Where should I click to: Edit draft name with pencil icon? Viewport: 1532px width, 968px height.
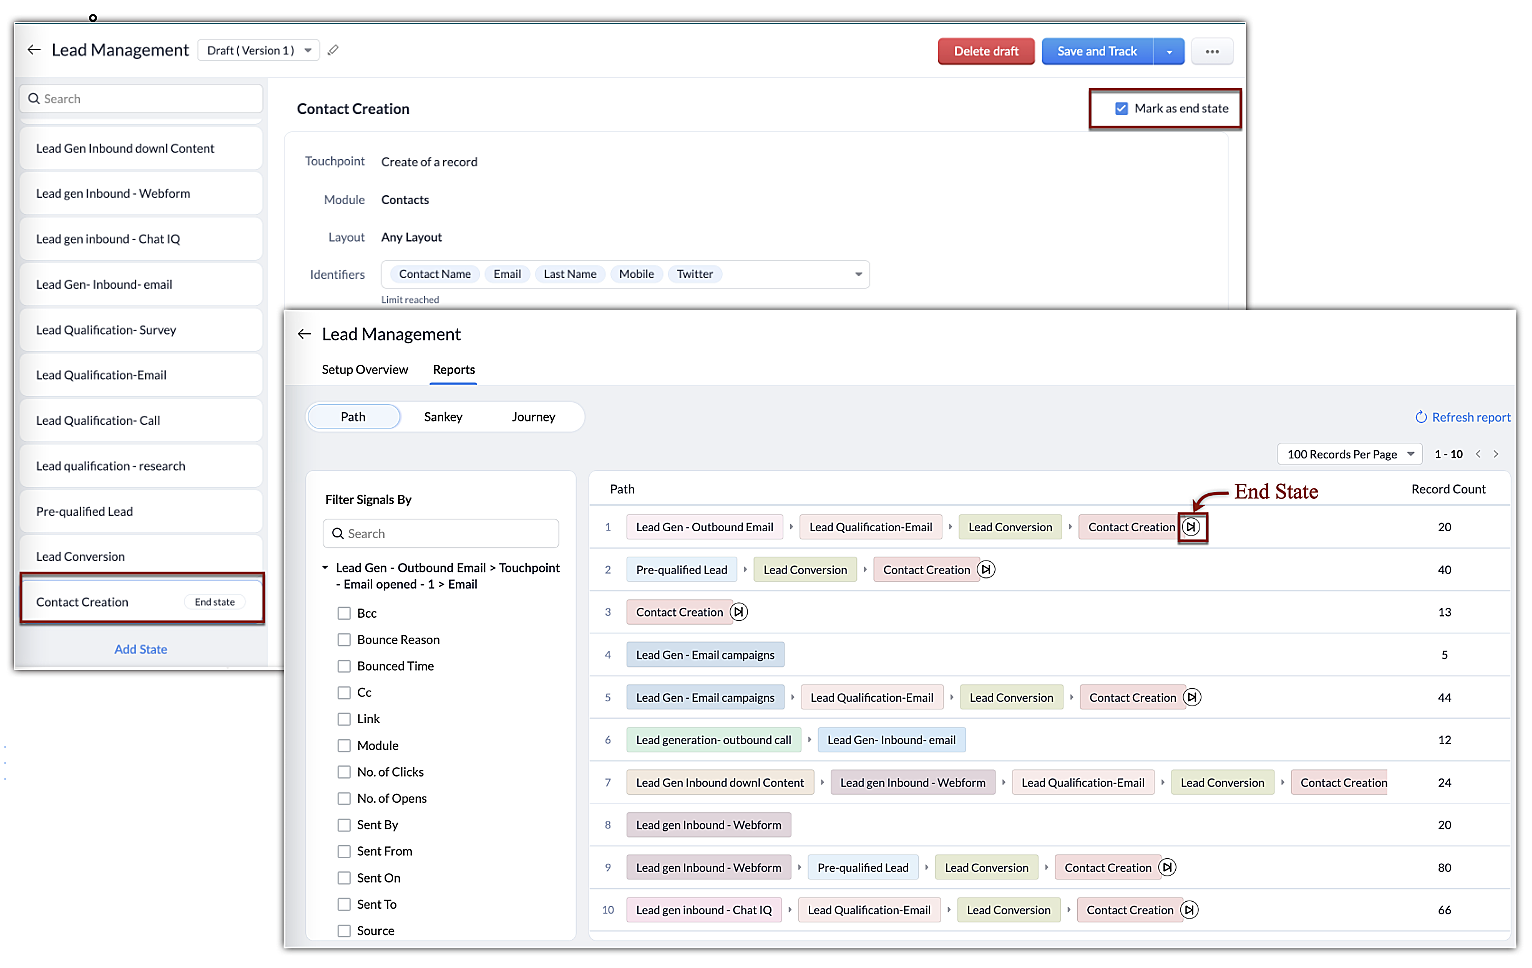click(x=333, y=50)
